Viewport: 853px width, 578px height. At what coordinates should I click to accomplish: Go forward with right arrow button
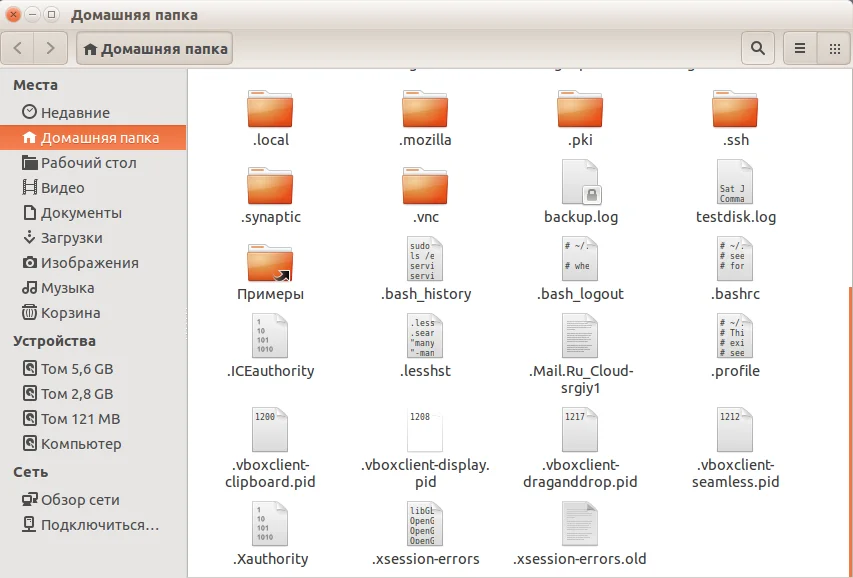click(x=51, y=48)
